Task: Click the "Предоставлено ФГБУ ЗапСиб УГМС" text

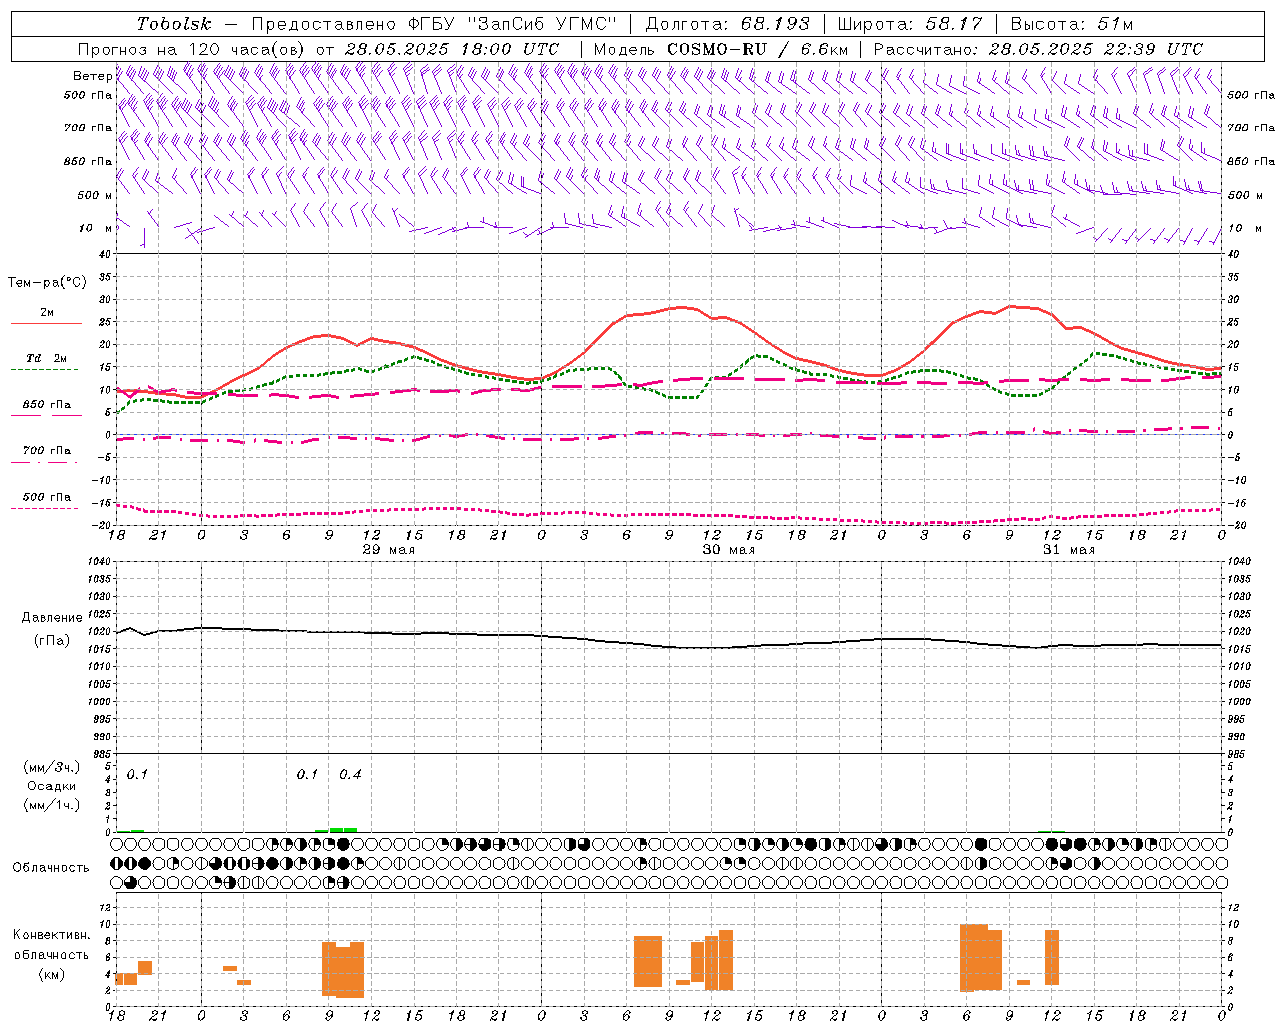Action: [434, 23]
